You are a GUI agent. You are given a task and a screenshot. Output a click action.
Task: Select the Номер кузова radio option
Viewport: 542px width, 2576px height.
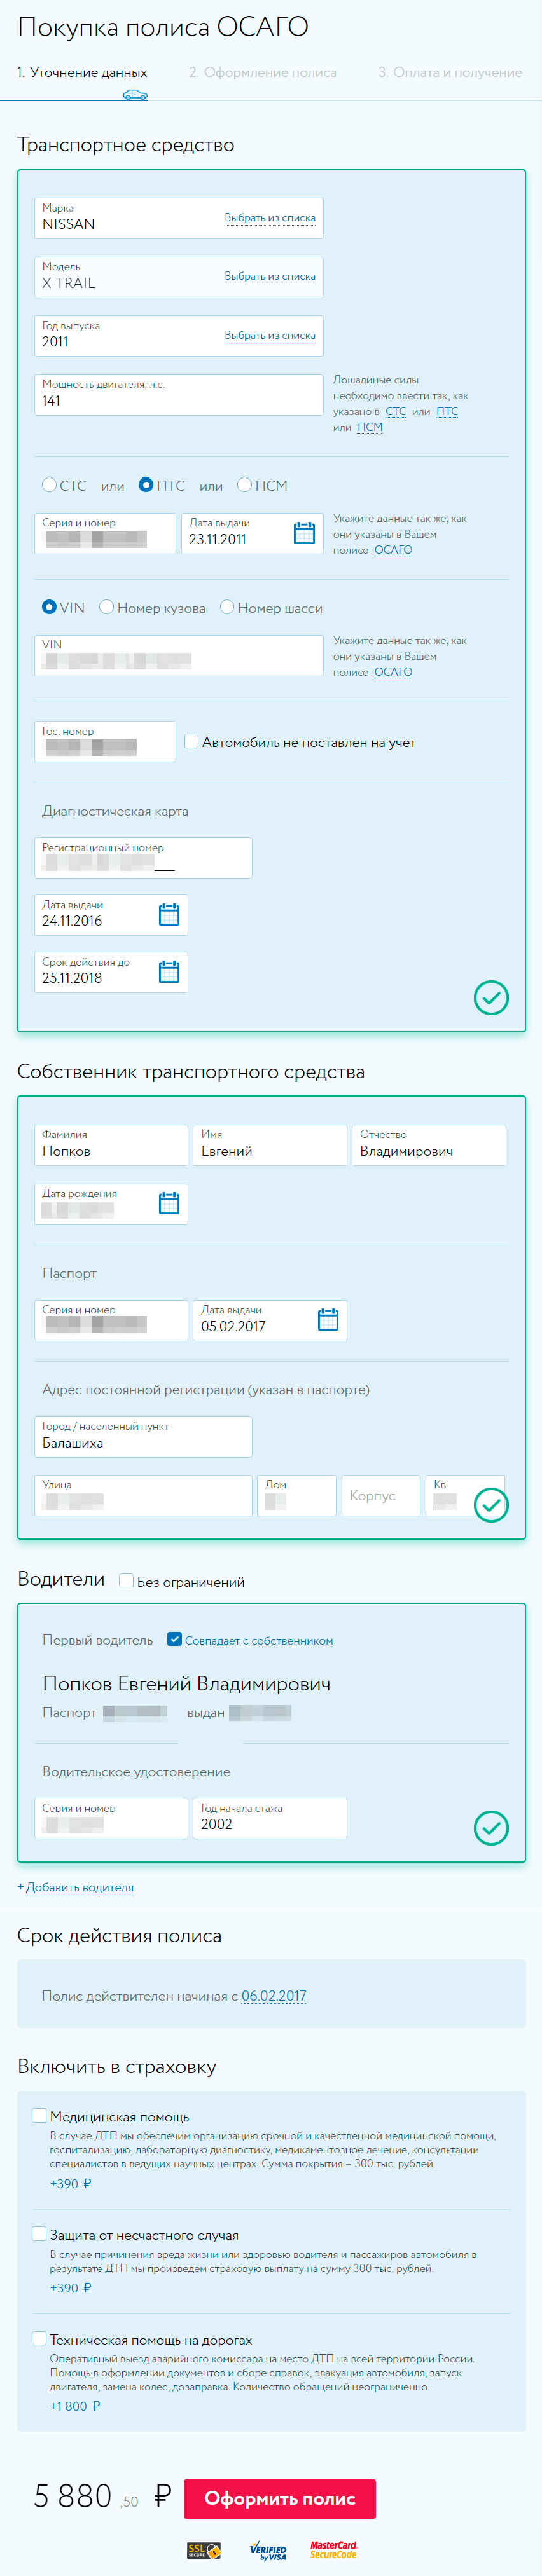point(106,607)
